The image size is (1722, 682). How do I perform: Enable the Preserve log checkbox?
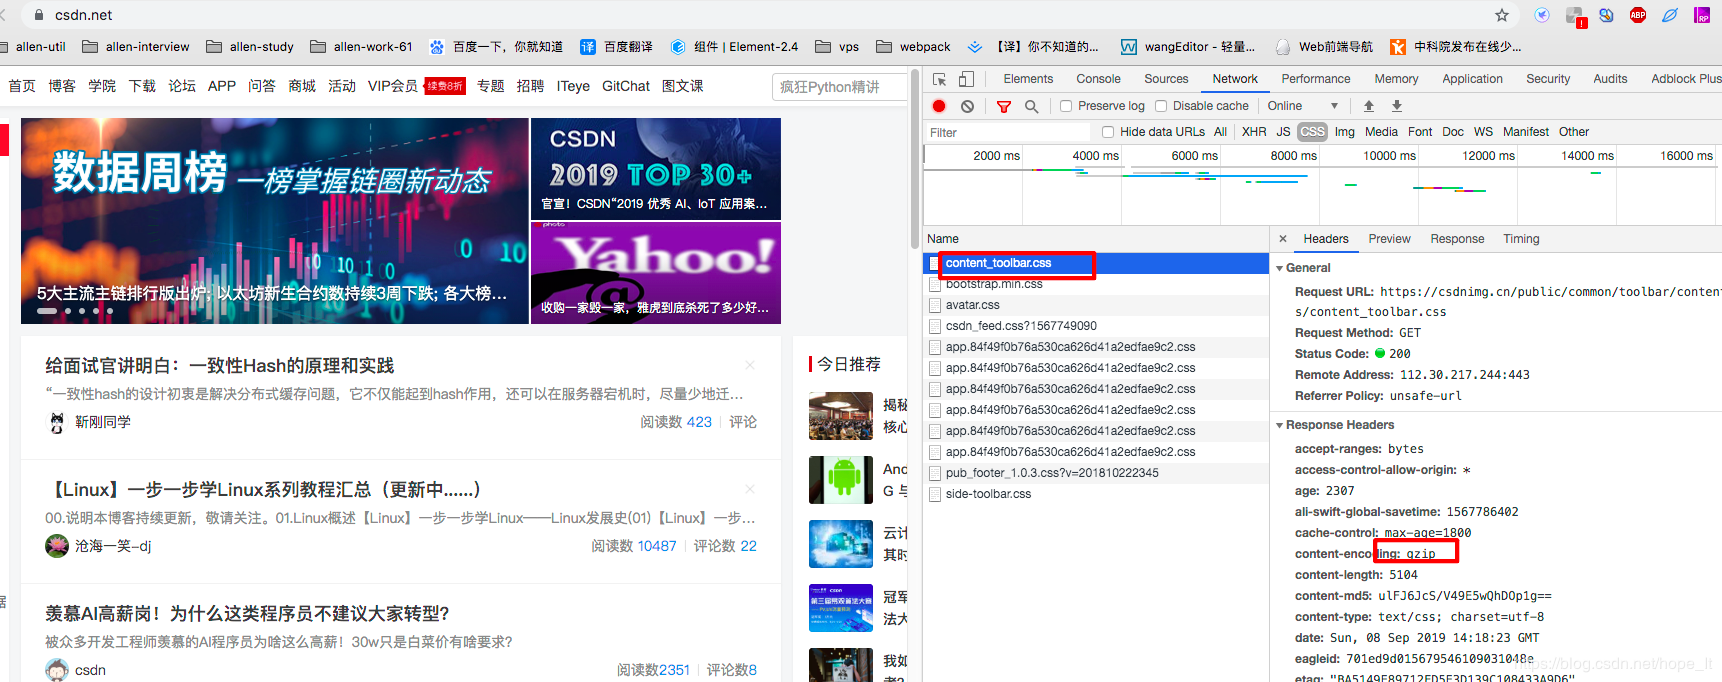(1066, 106)
